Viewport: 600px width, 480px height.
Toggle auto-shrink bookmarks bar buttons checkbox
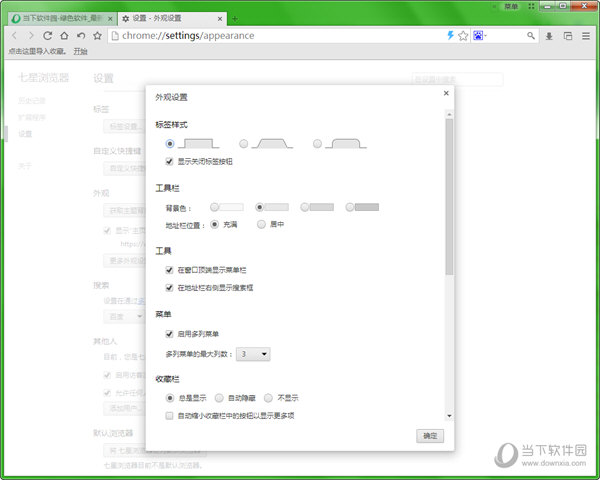(x=169, y=416)
